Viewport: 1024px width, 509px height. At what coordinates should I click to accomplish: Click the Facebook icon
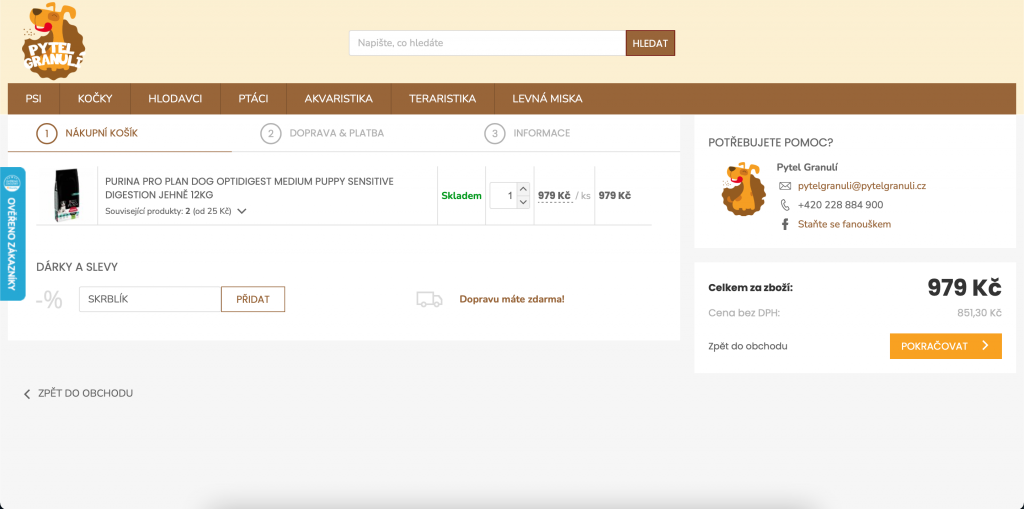click(785, 224)
